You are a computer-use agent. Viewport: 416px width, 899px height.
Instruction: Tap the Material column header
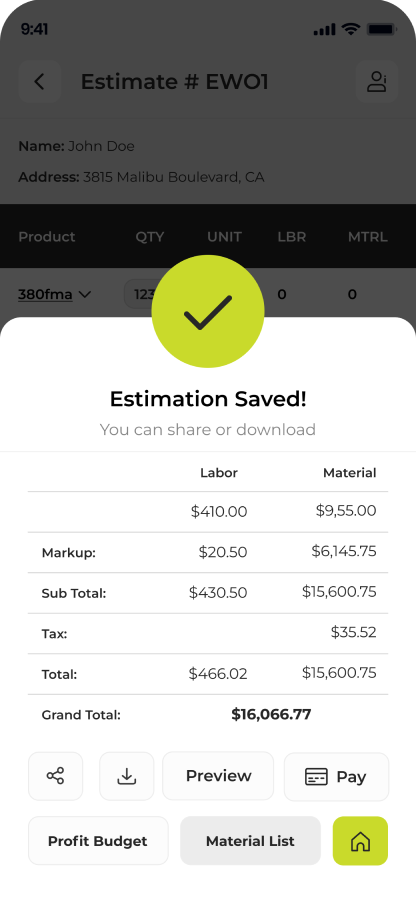pos(350,473)
